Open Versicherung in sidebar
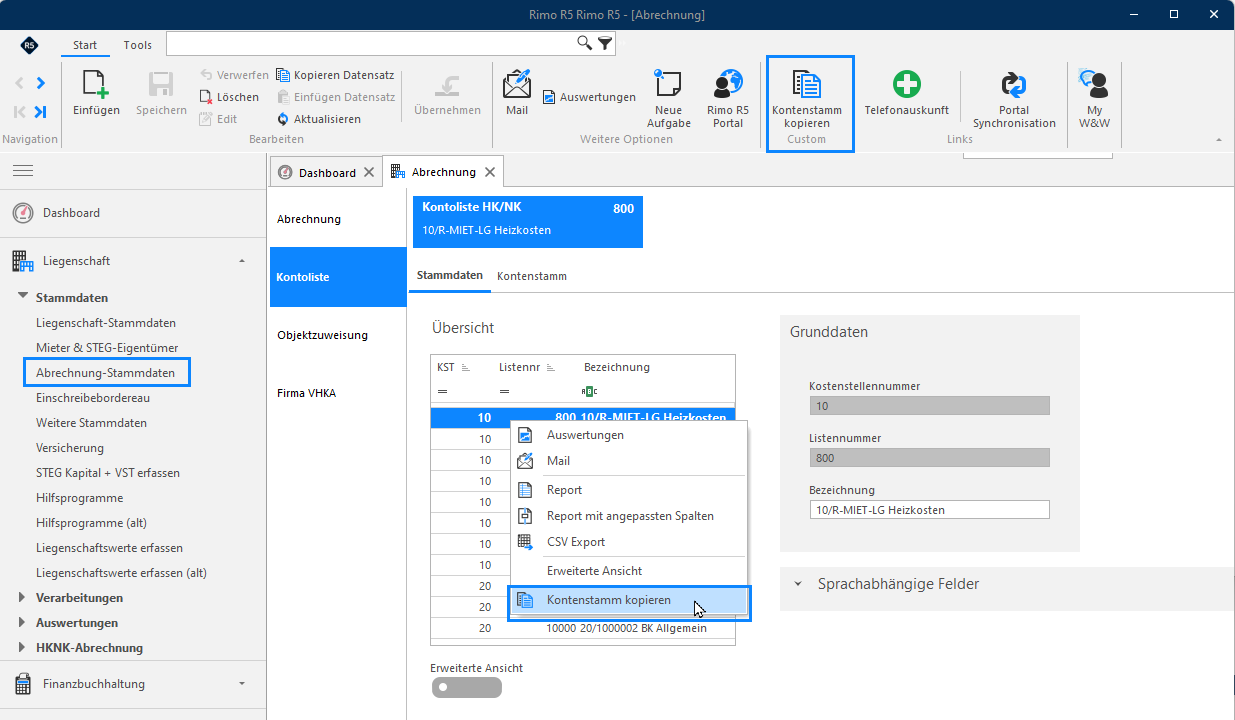 pyautogui.click(x=70, y=448)
